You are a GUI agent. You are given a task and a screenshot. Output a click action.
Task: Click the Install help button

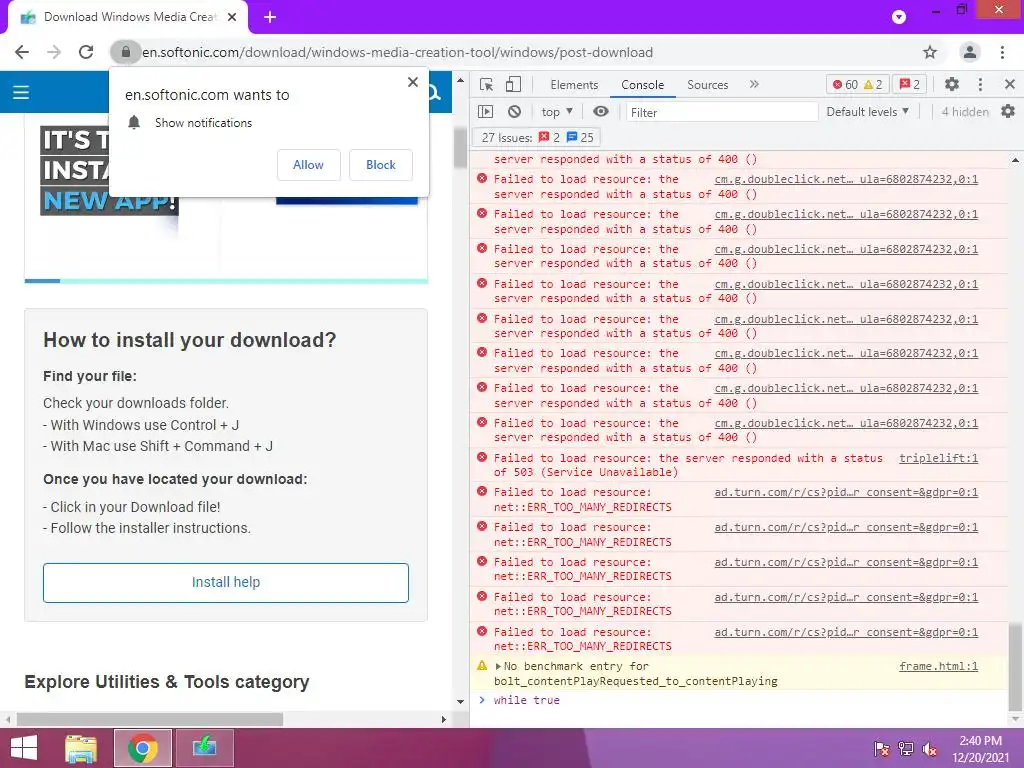[x=226, y=583]
